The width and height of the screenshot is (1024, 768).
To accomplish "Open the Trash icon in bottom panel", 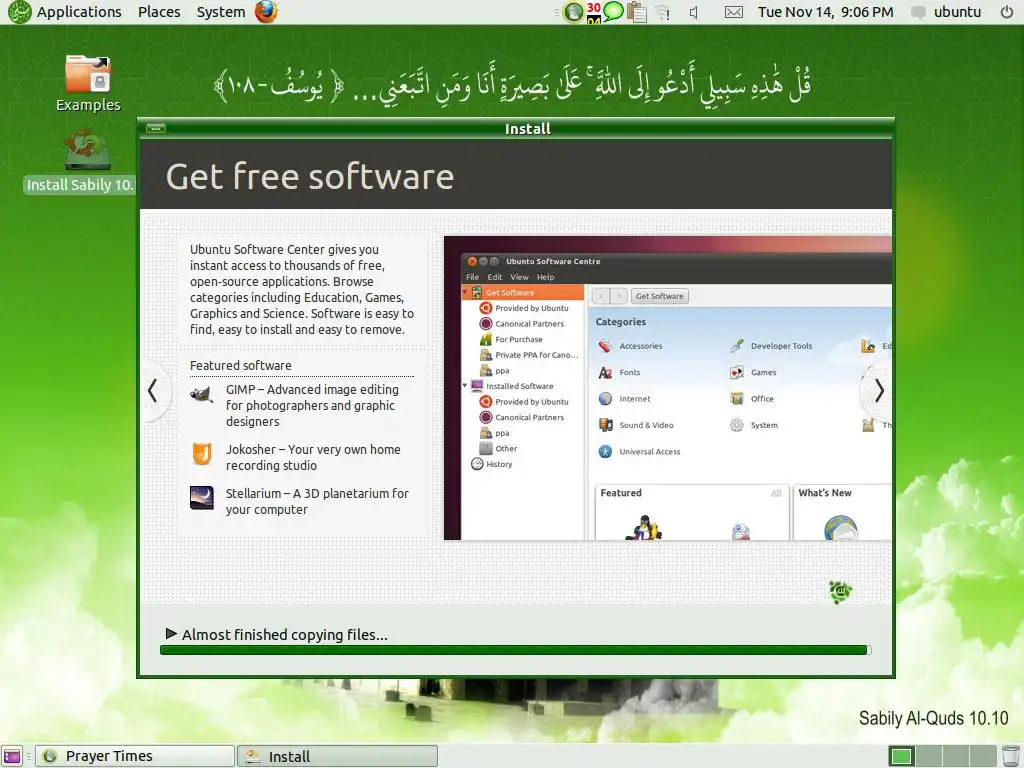I will pyautogui.click(x=1010, y=756).
